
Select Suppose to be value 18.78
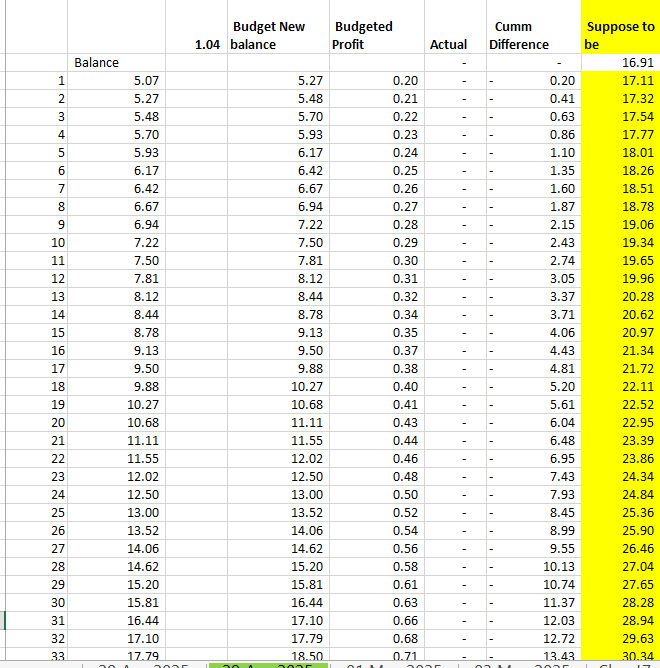coord(620,207)
